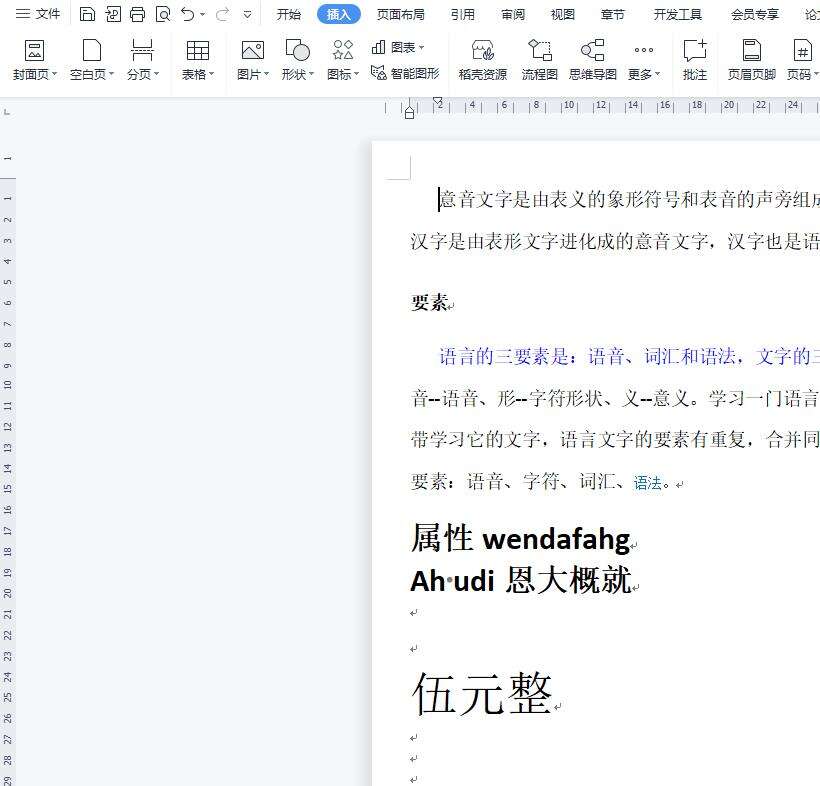Screen dimensions: 820x786
Task: Click the Redo arrow
Action: pyautogui.click(x=223, y=14)
